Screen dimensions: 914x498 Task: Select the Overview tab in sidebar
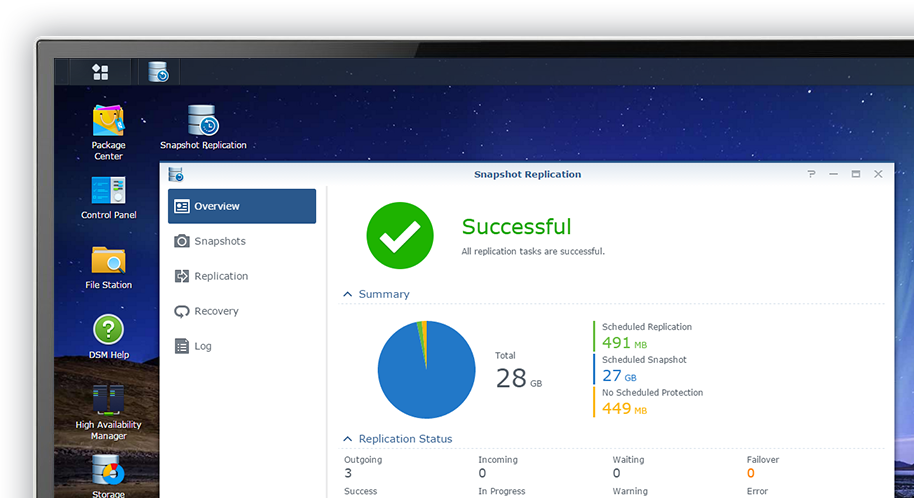(242, 206)
